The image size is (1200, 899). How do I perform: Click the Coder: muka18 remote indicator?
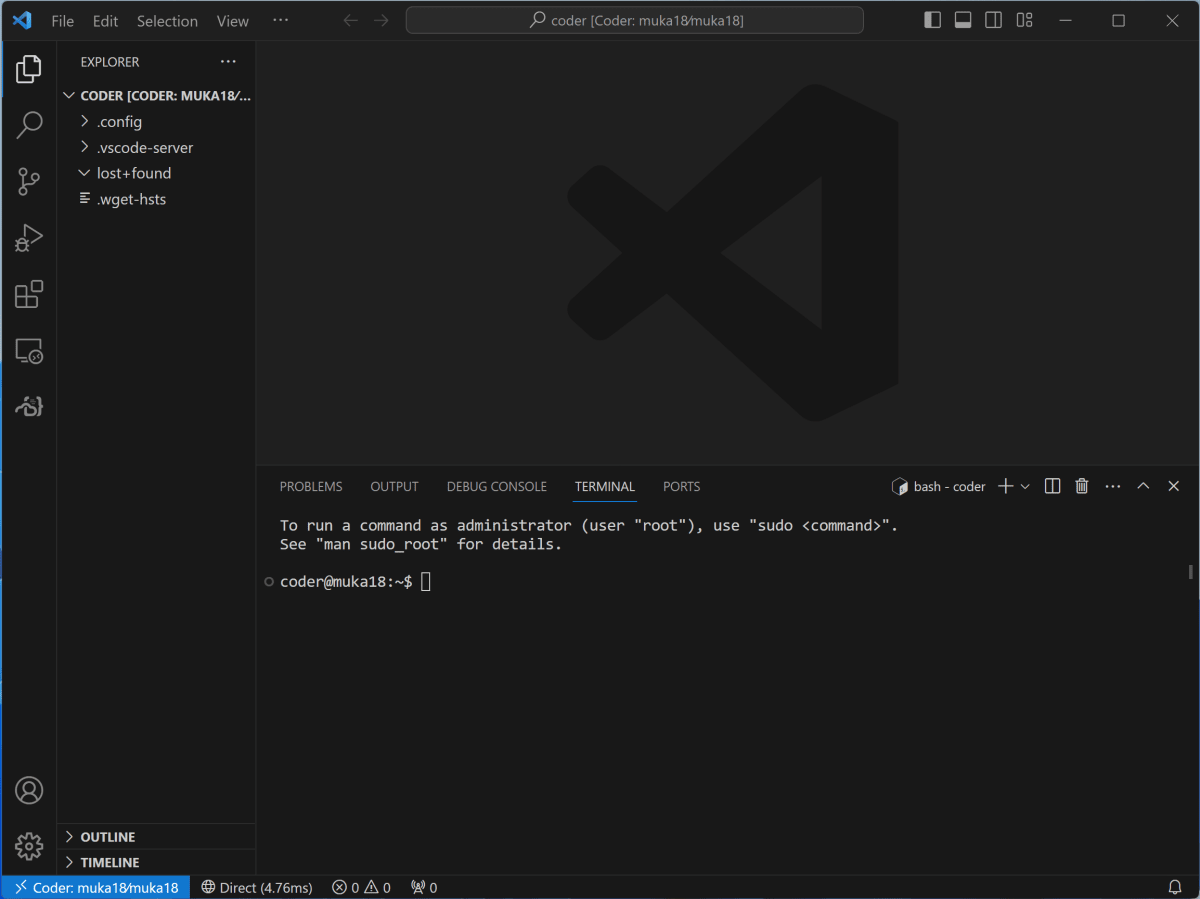[95, 887]
